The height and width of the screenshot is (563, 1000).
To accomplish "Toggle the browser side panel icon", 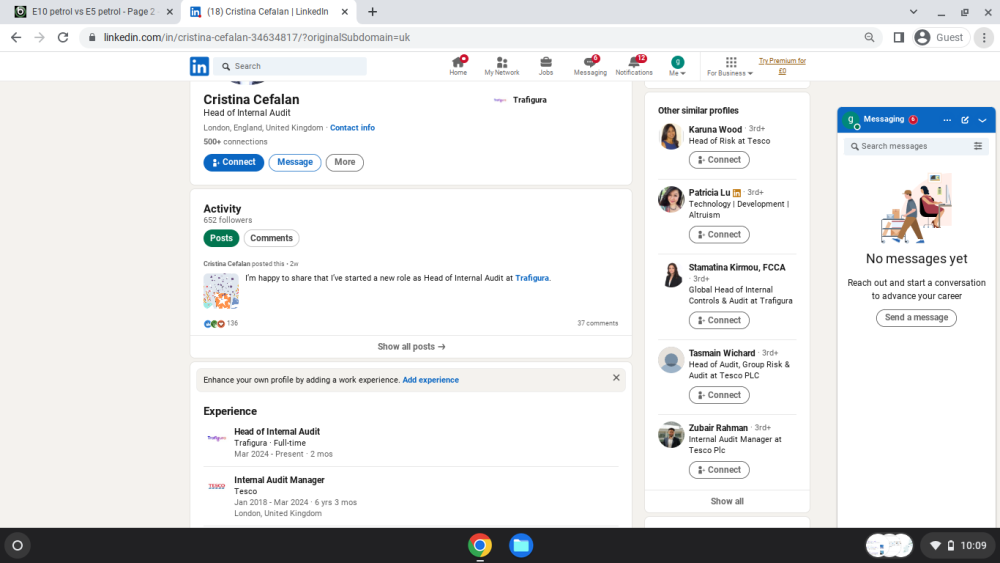I will pyautogui.click(x=899, y=38).
